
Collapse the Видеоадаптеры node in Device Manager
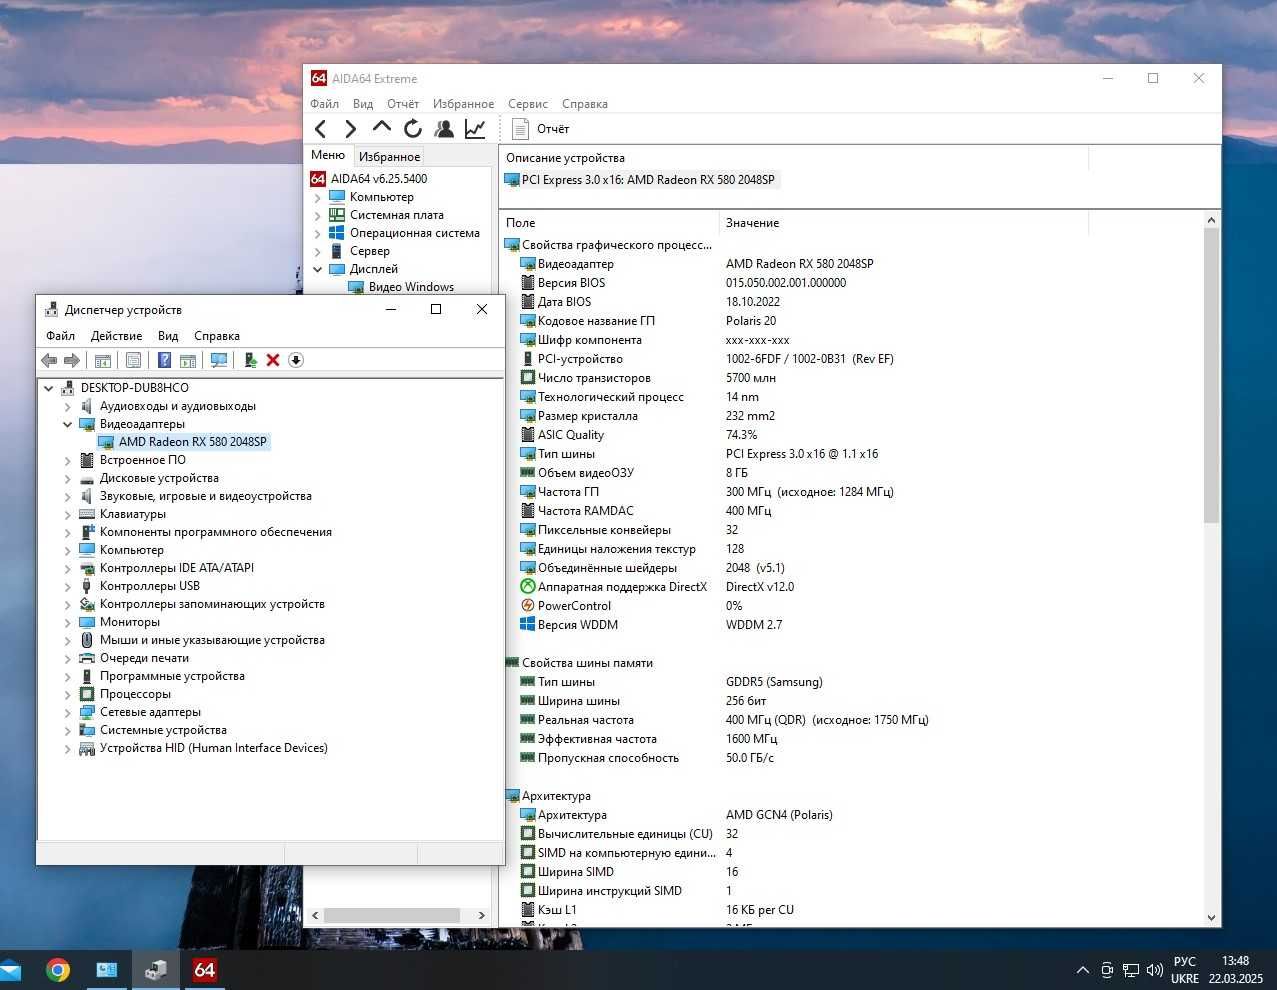click(68, 425)
